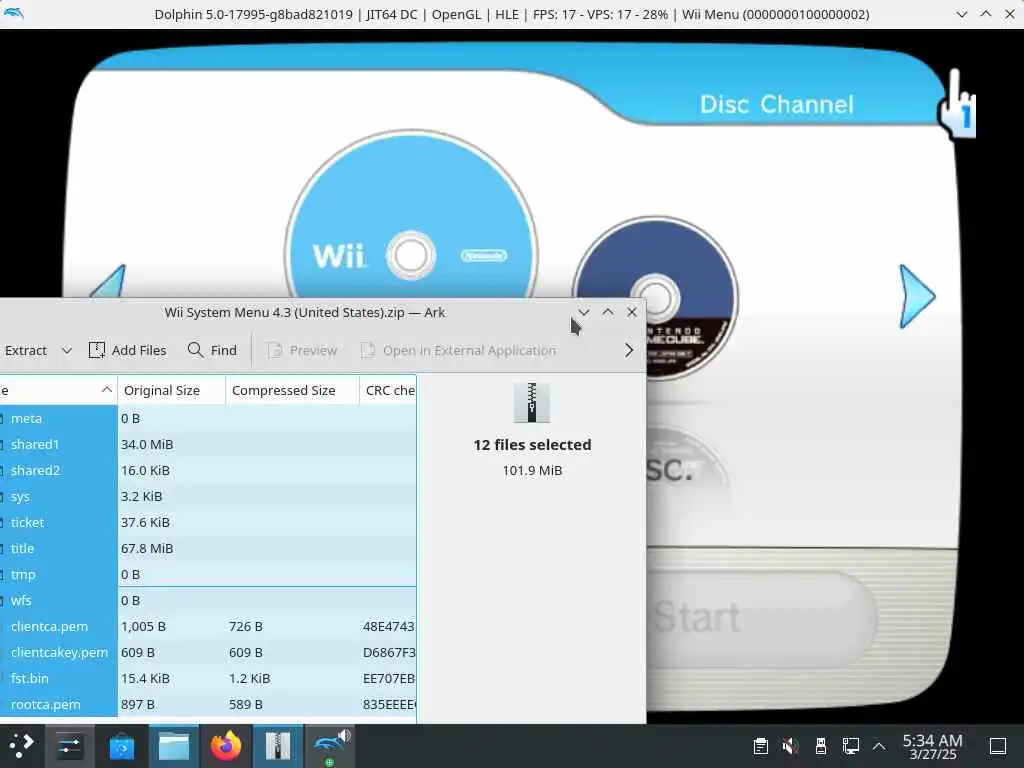Close the Ark window

pyautogui.click(x=632, y=312)
